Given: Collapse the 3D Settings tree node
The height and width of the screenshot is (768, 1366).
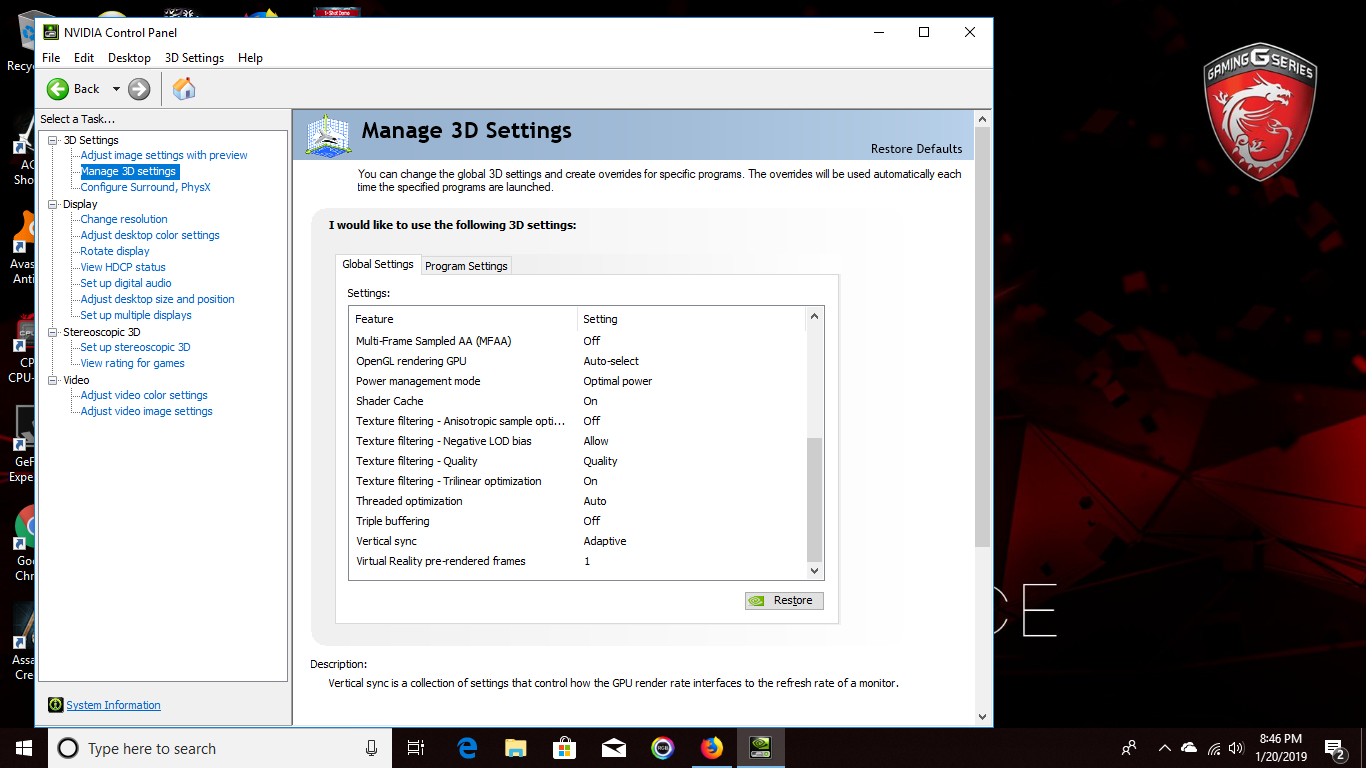Looking at the screenshot, I should tap(53, 140).
